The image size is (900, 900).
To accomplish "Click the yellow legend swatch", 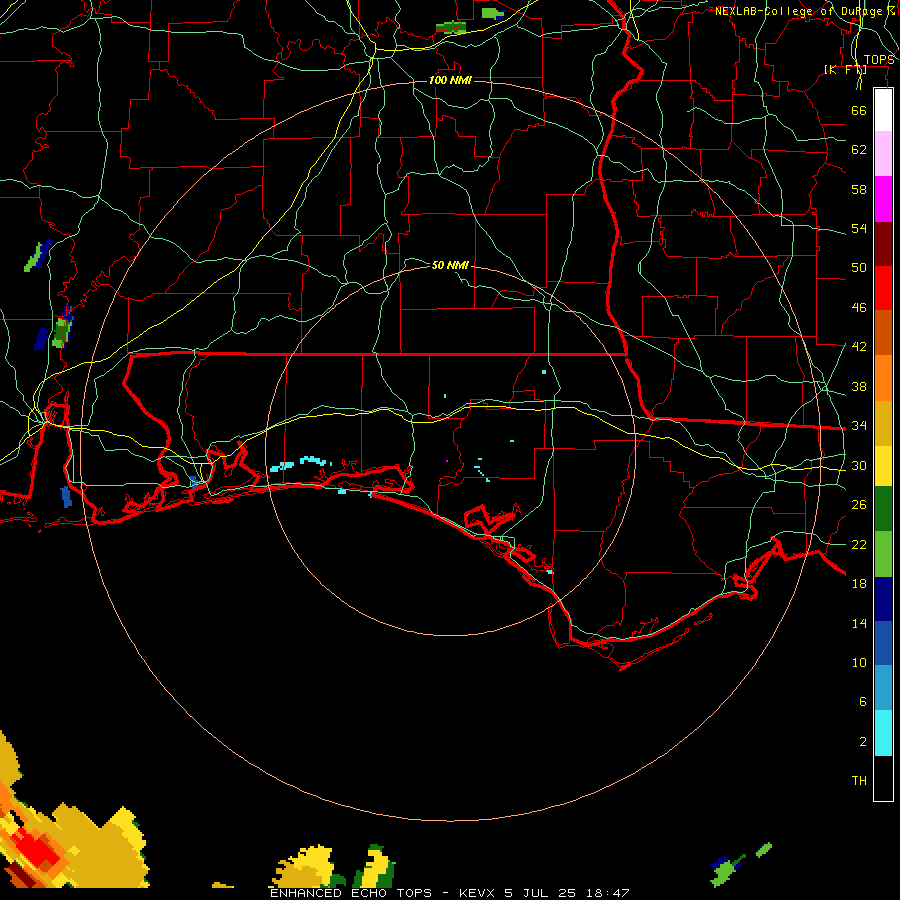I will click(x=883, y=465).
